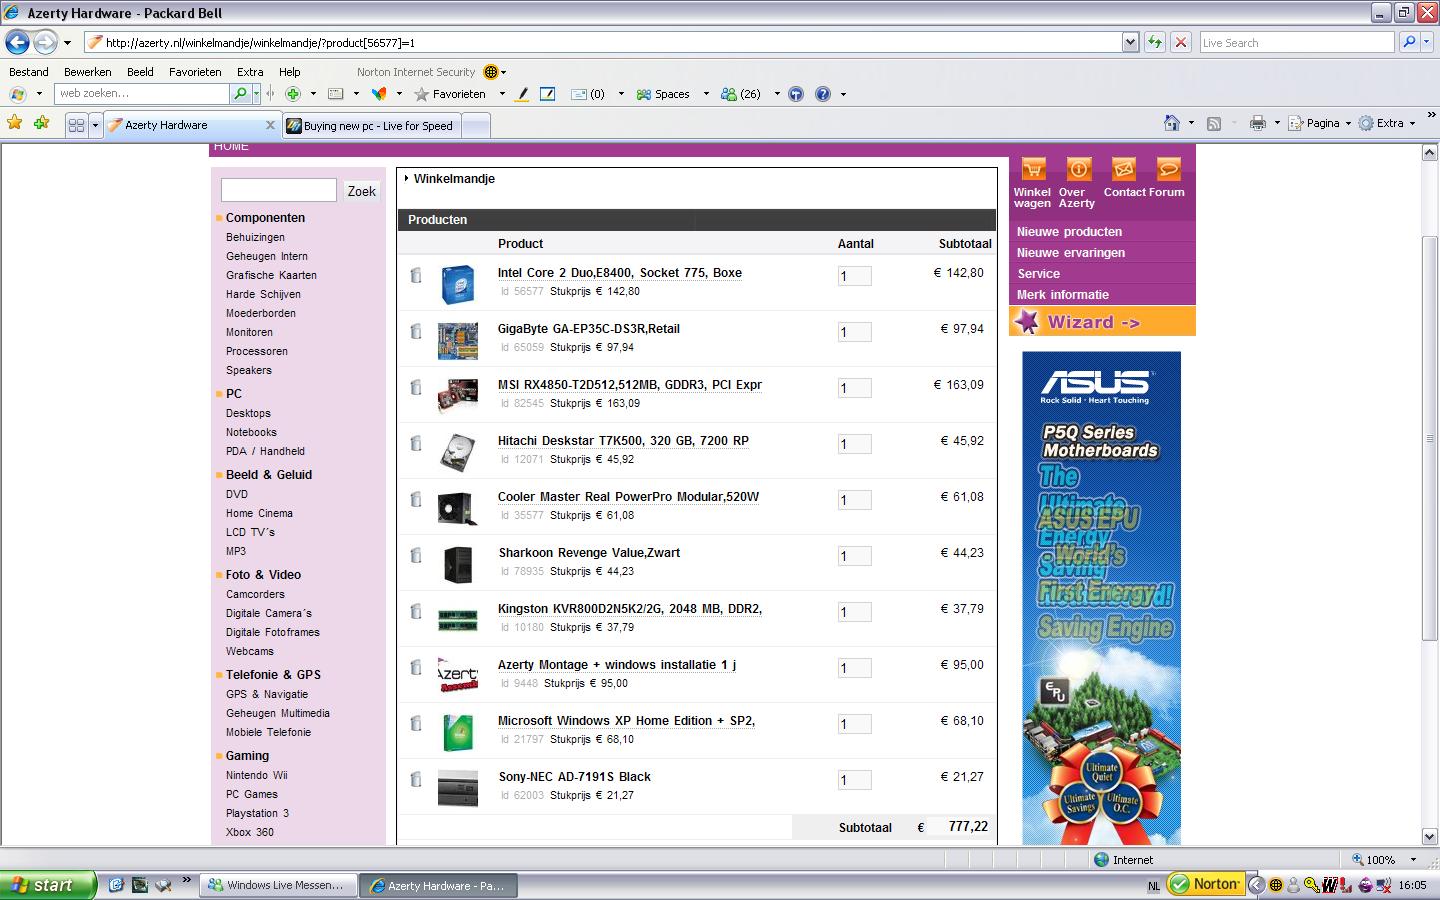The height and width of the screenshot is (900, 1440).
Task: Remove Intel Core 2 Duo E8400 with trash icon
Action: point(416,275)
